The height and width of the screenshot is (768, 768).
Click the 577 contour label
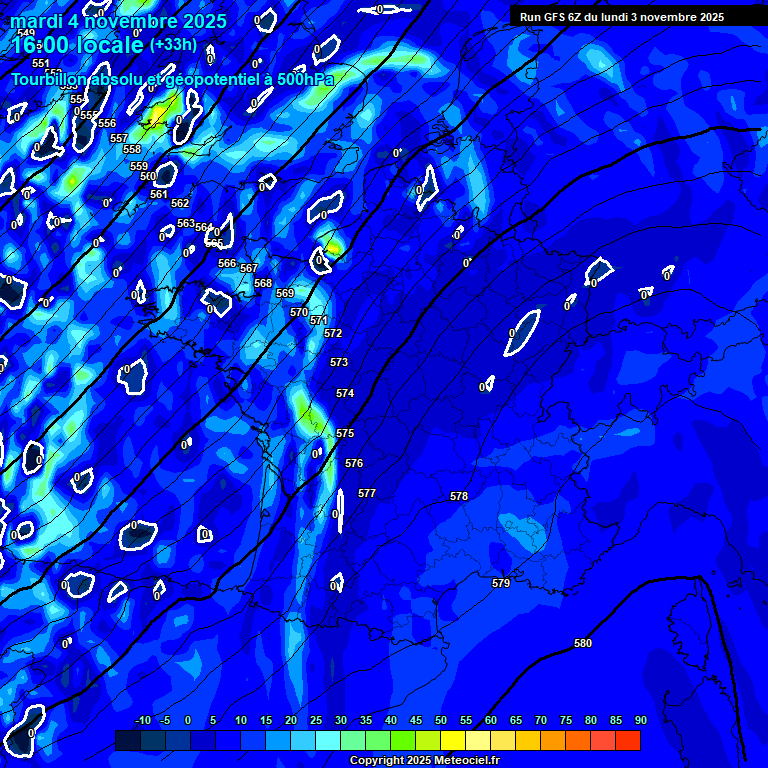[x=367, y=493]
